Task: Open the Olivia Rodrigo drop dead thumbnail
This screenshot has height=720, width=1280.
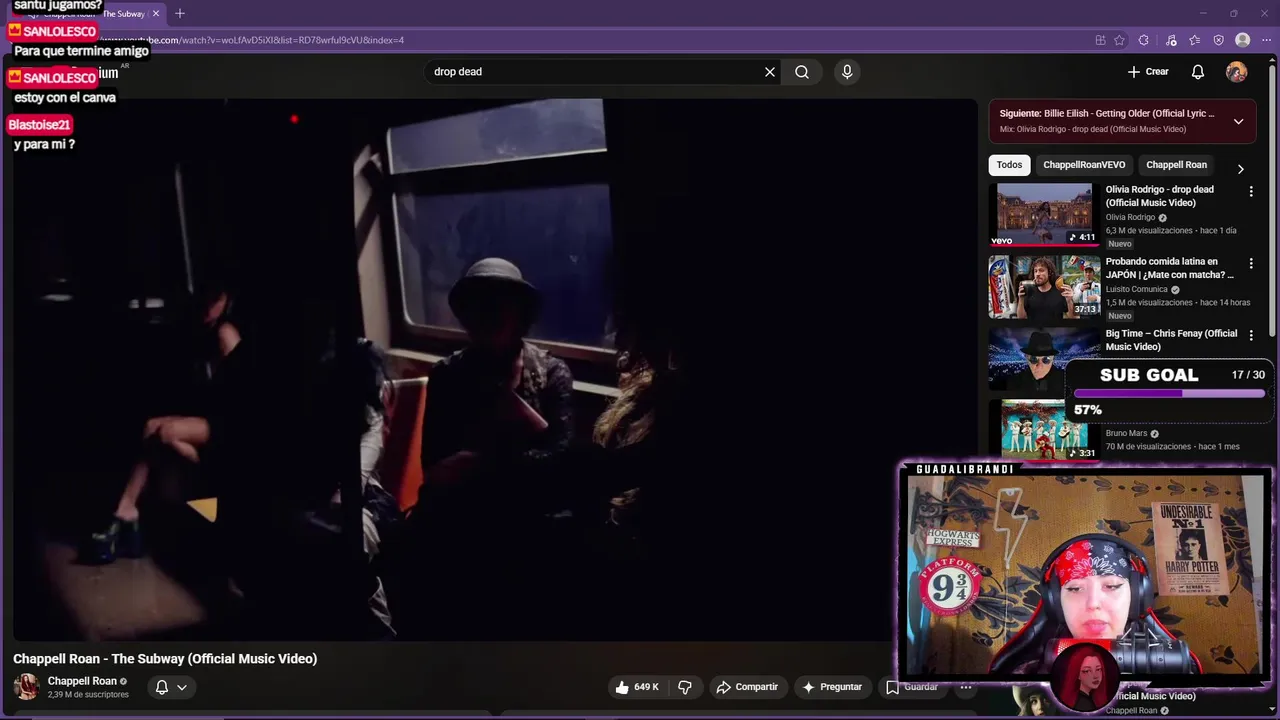Action: 1044,214
